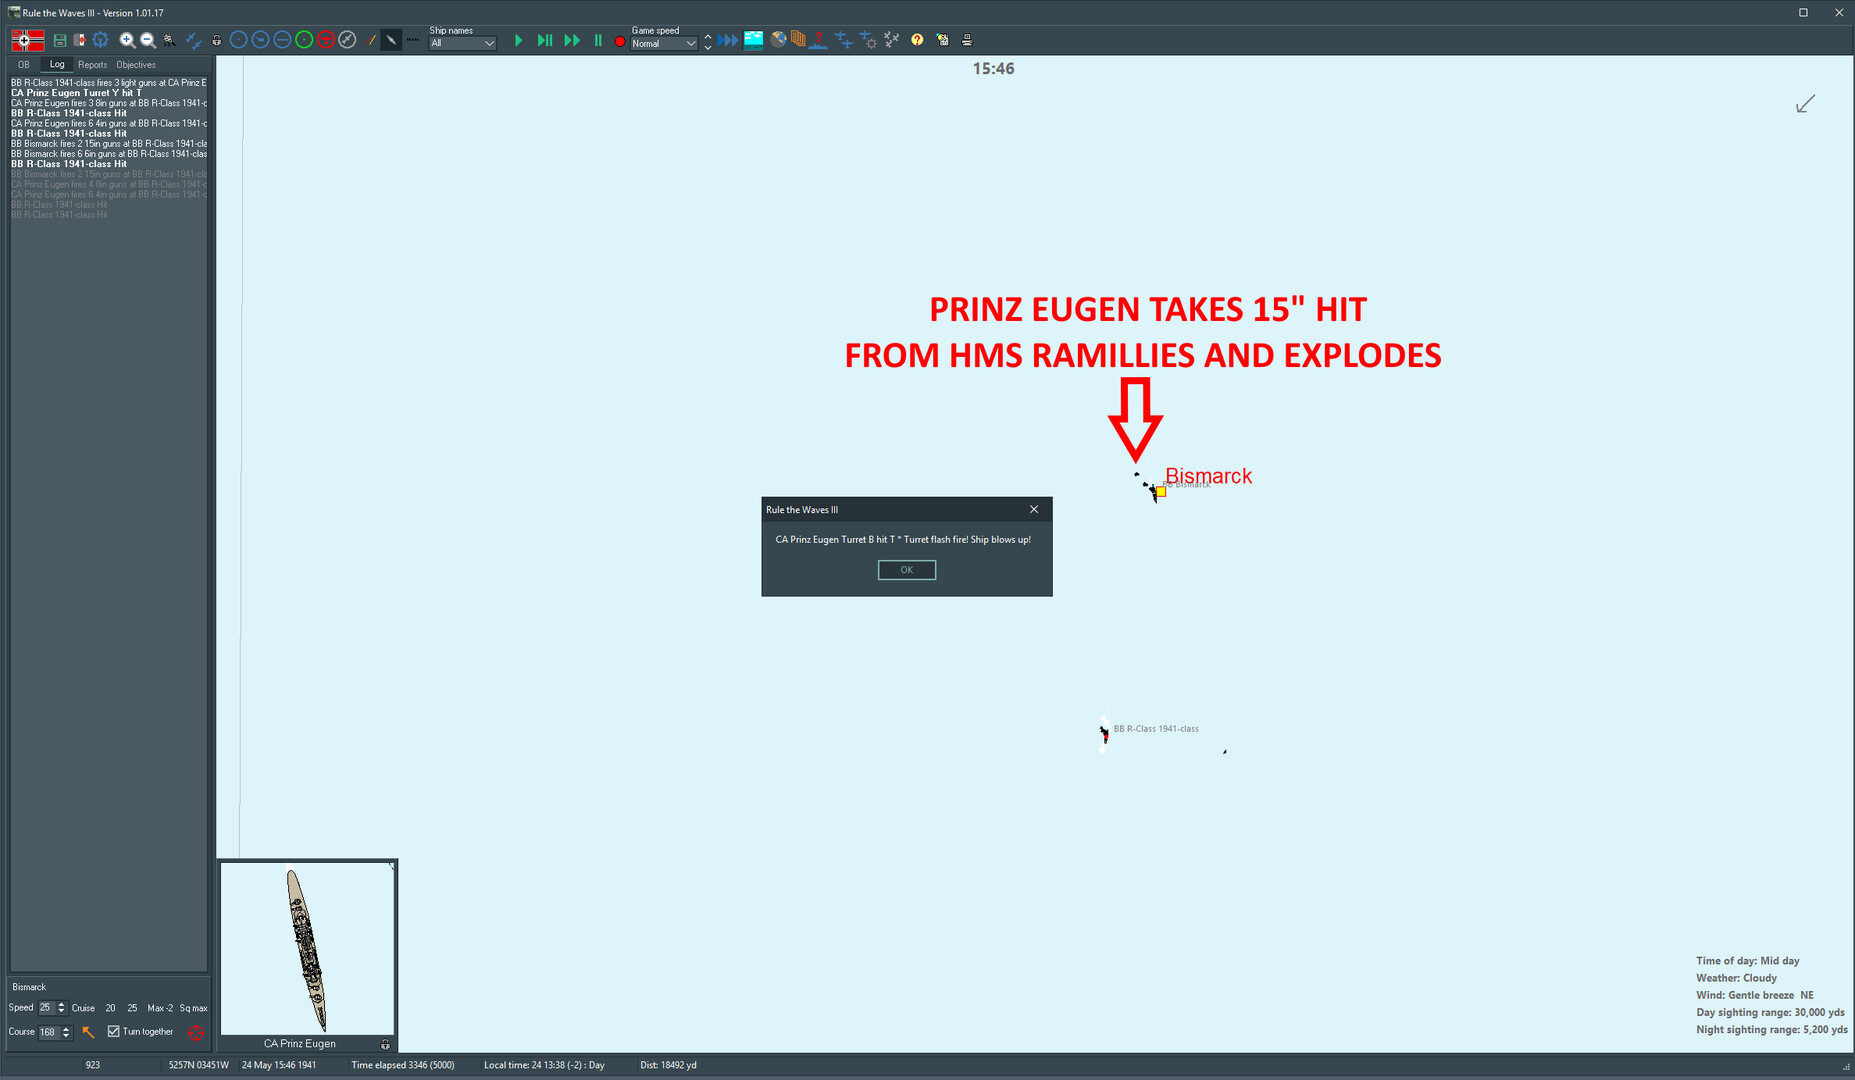Select the padlock icon on the toolbar
Image resolution: width=1855 pixels, height=1080 pixels.
pos(216,40)
